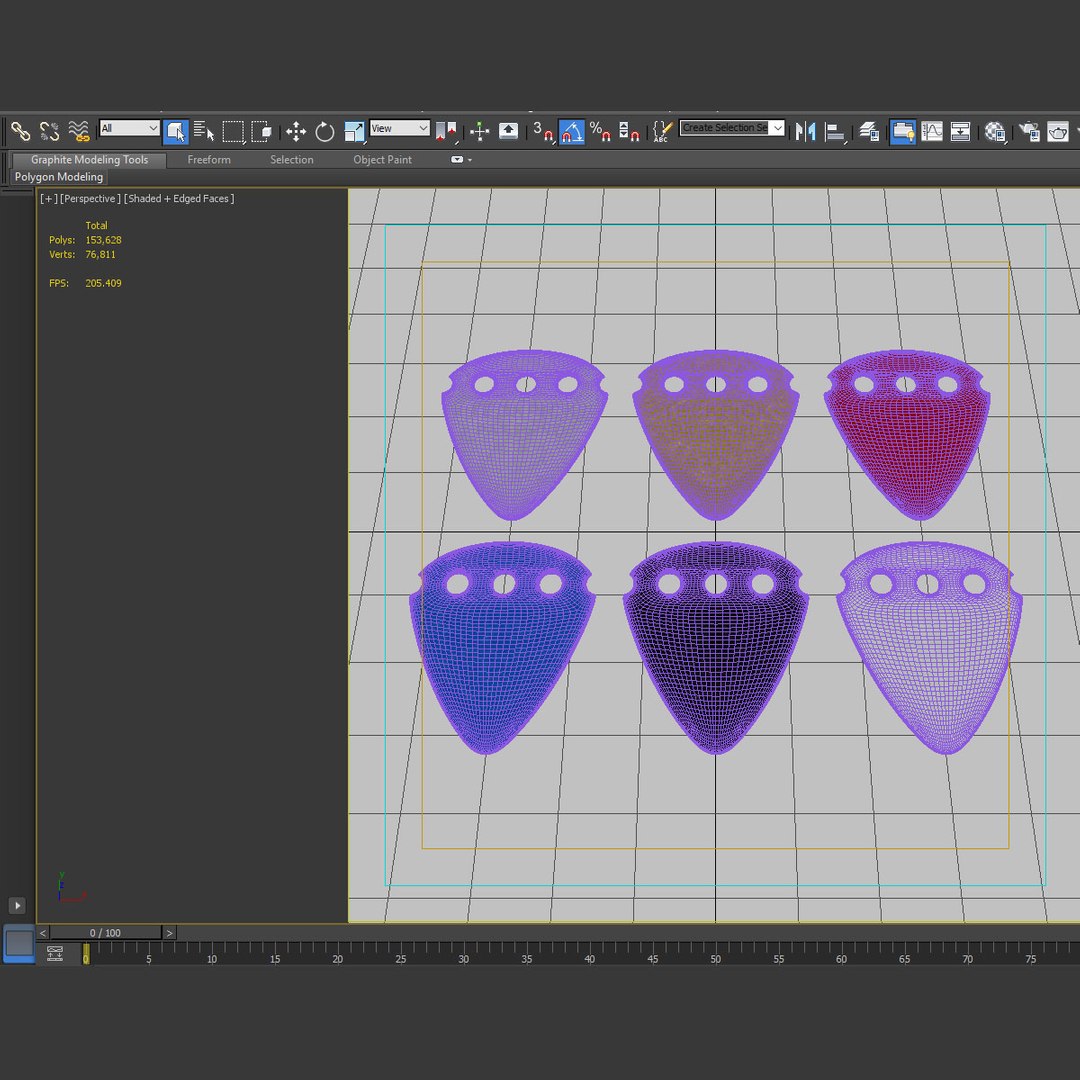Click the time slider showing 0 / 100
Image resolution: width=1080 pixels, height=1080 pixels.
105,933
